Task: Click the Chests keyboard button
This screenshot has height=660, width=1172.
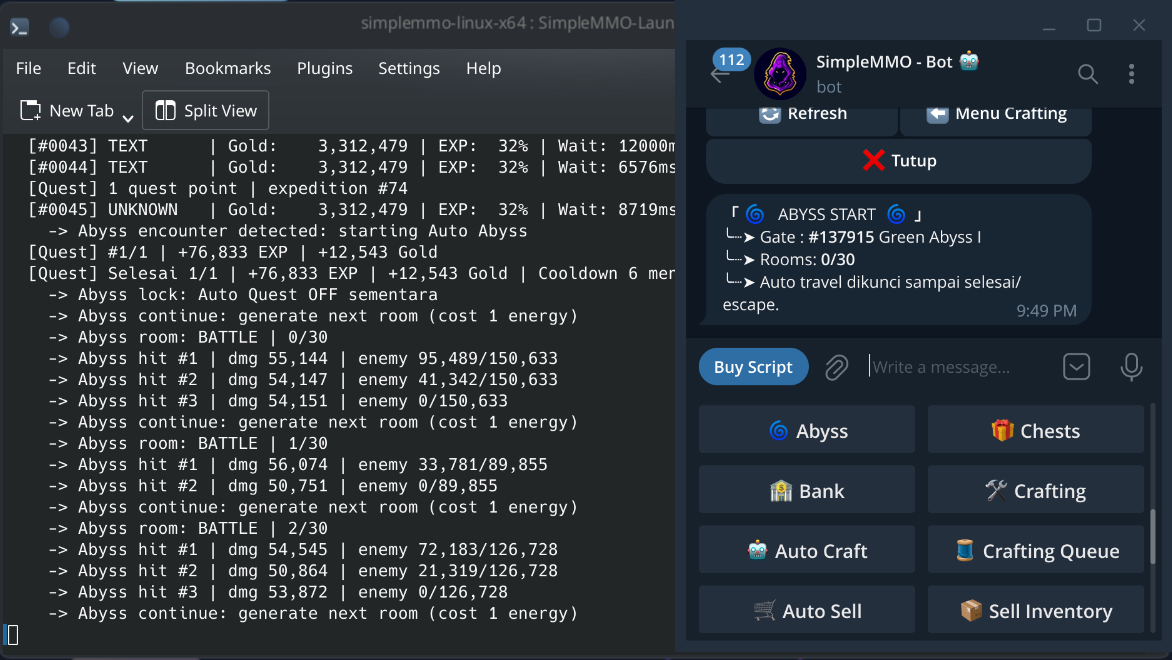Action: click(1035, 430)
